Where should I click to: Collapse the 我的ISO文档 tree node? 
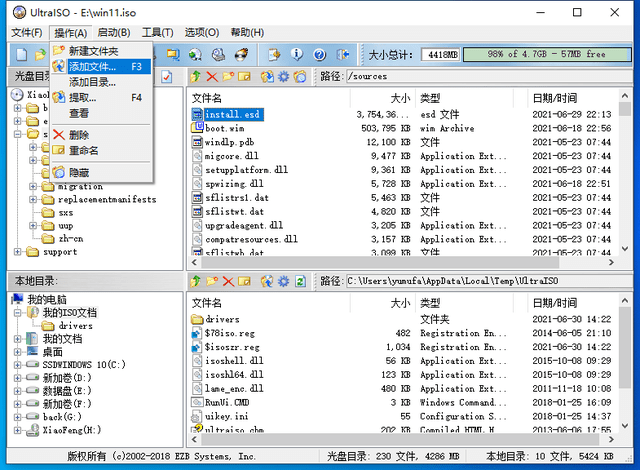coord(17,313)
